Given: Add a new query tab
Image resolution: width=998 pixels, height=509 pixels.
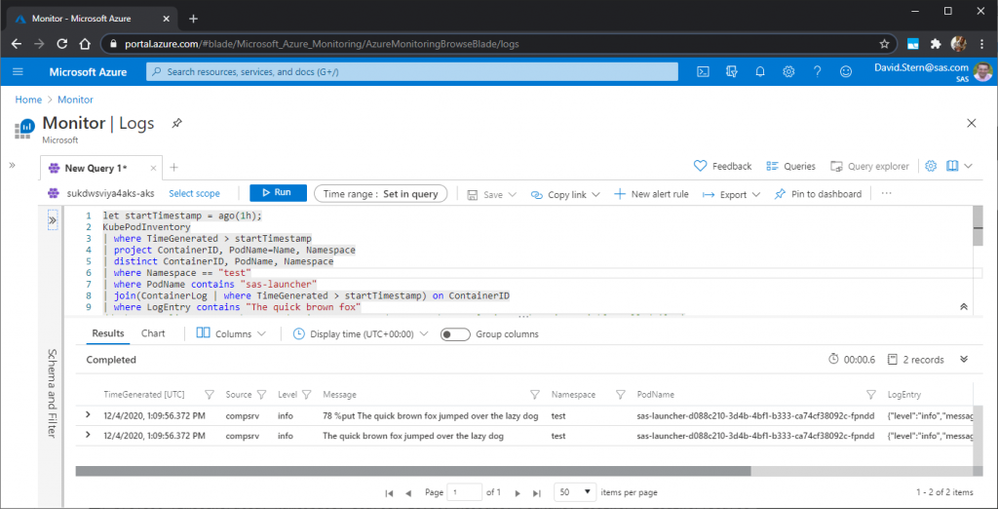Looking at the screenshot, I should (173, 167).
